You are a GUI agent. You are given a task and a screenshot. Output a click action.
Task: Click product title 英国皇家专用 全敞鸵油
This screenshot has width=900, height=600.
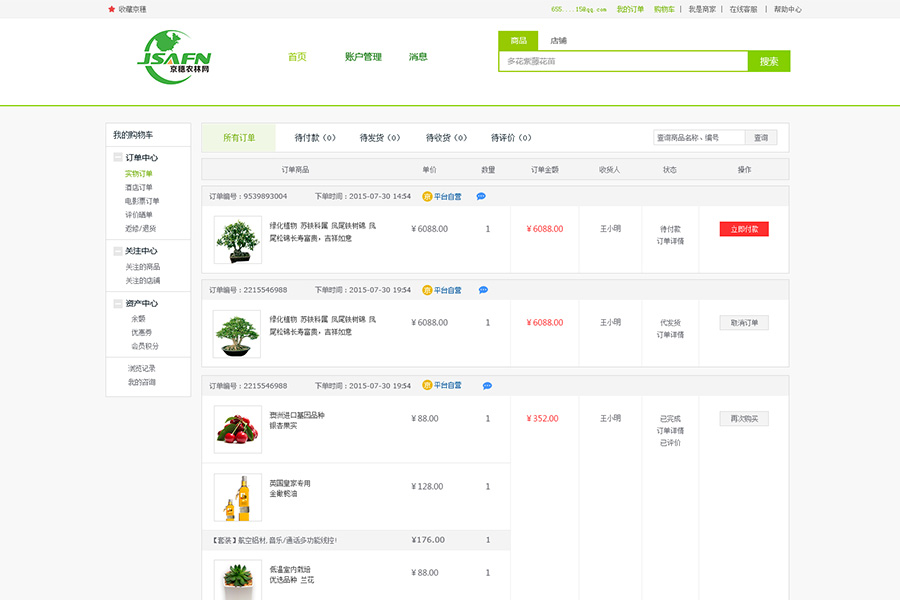(290, 489)
